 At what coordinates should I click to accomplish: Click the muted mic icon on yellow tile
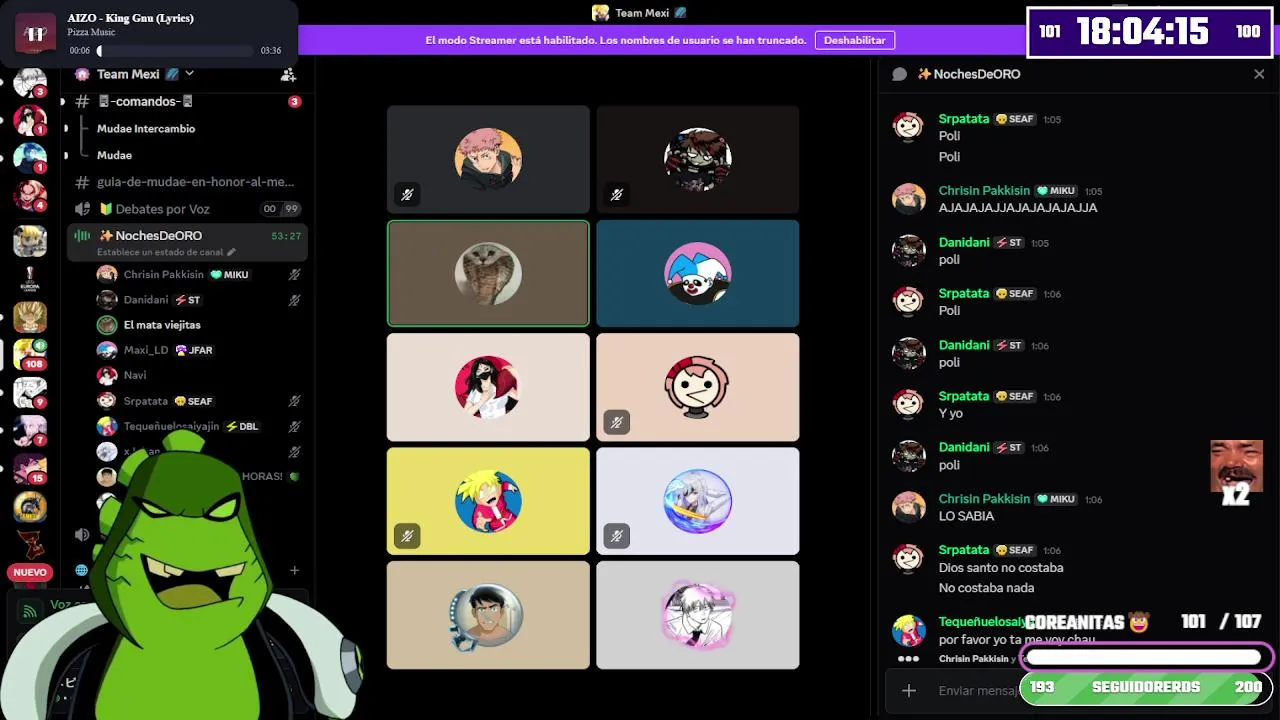407,537
